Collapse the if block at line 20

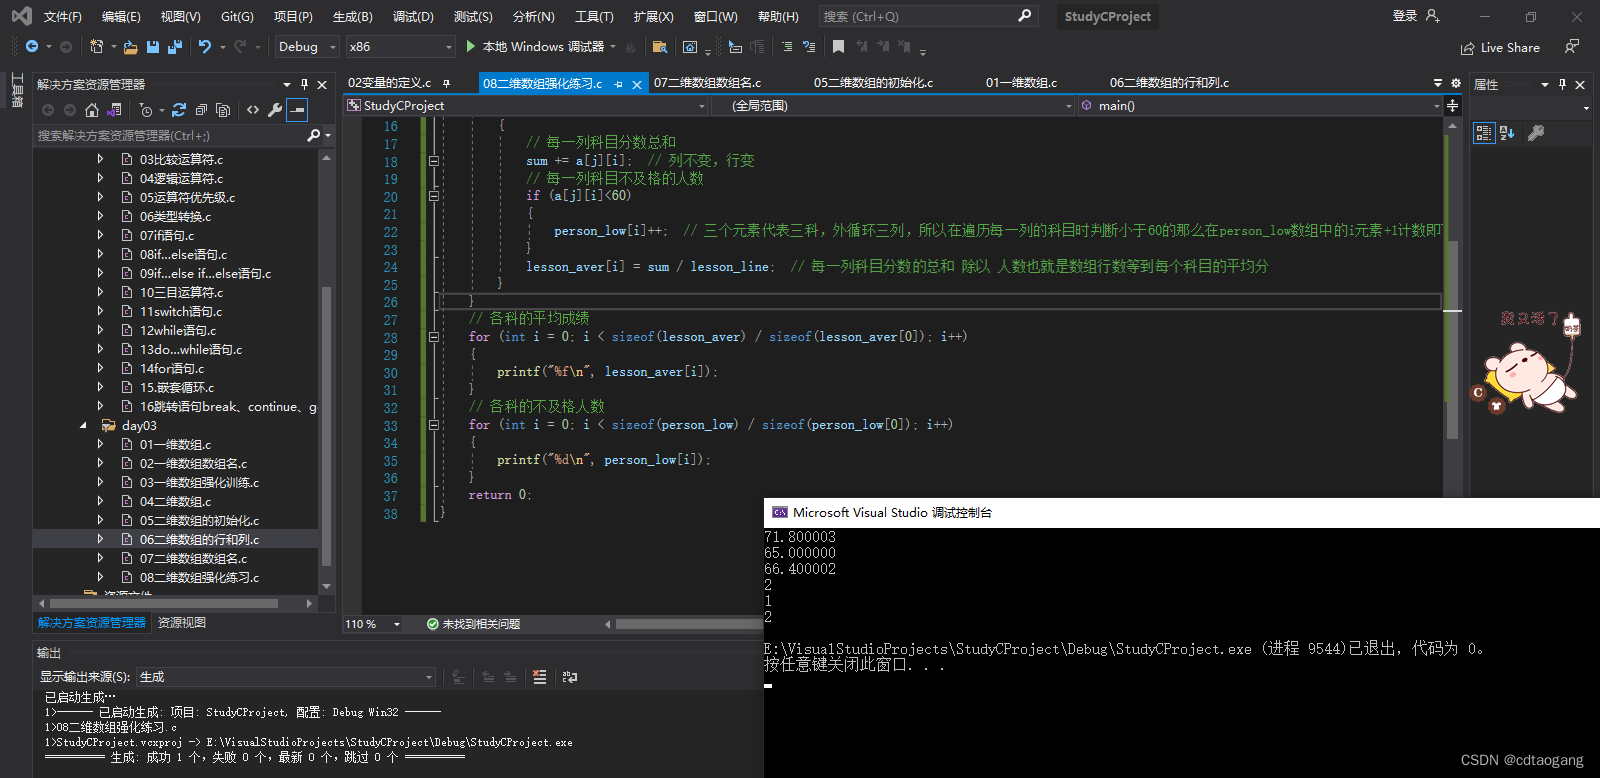point(434,196)
